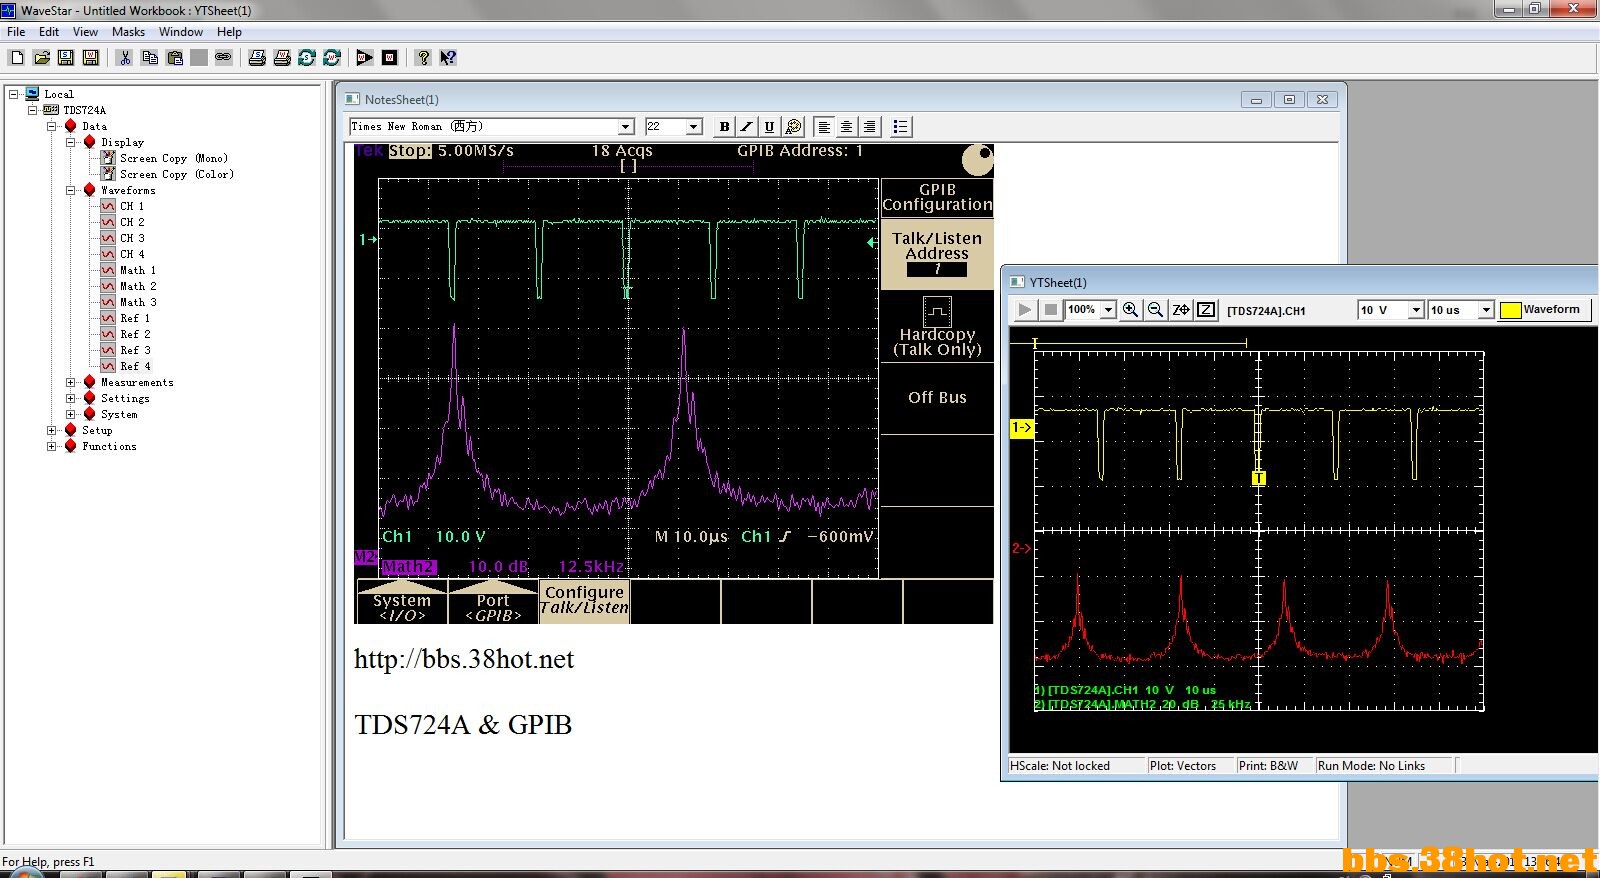Select Math 2 waveform in tree
Image resolution: width=1600 pixels, height=878 pixels.
[x=138, y=286]
